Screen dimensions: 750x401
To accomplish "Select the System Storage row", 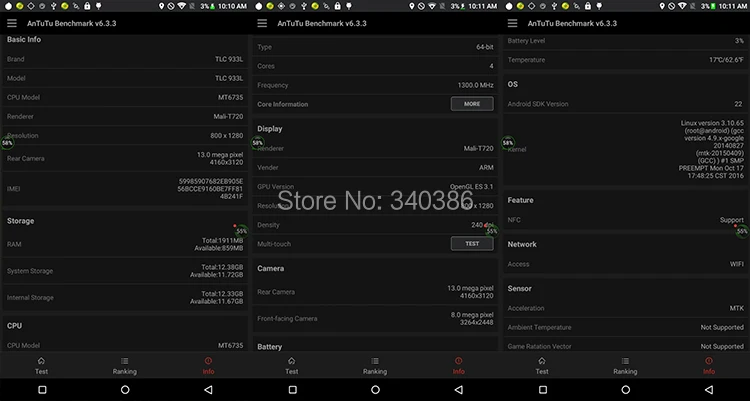I will point(125,271).
